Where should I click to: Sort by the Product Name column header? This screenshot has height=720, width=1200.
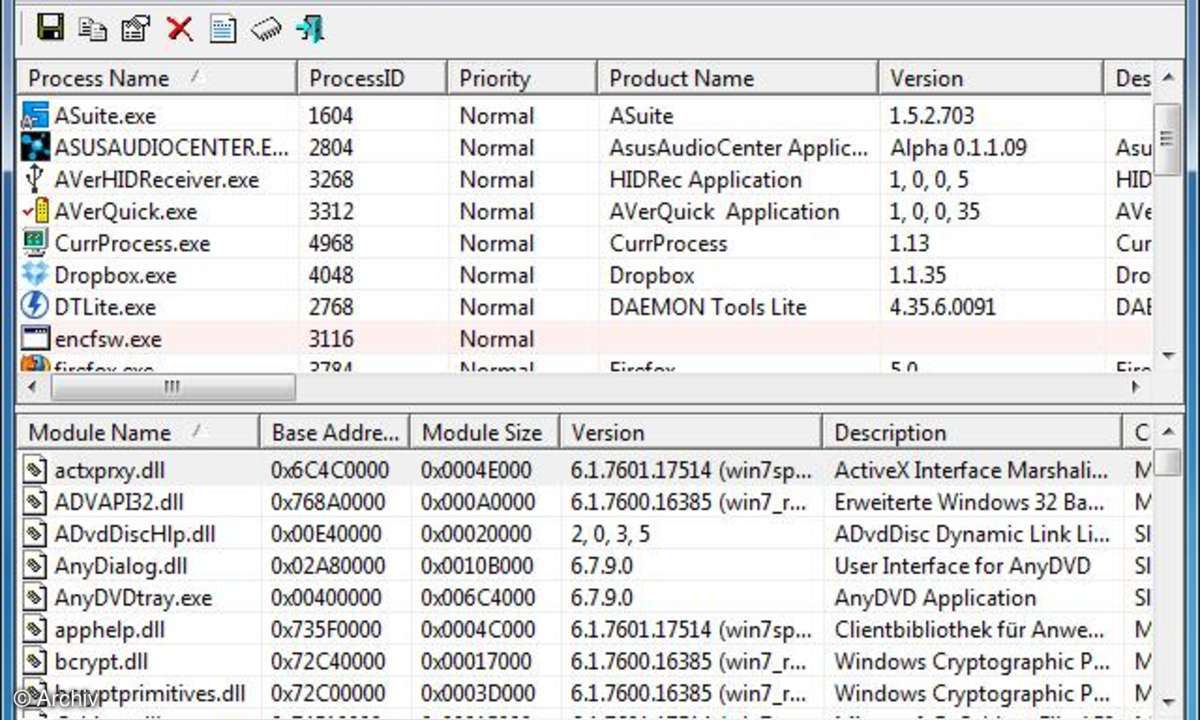(x=737, y=78)
